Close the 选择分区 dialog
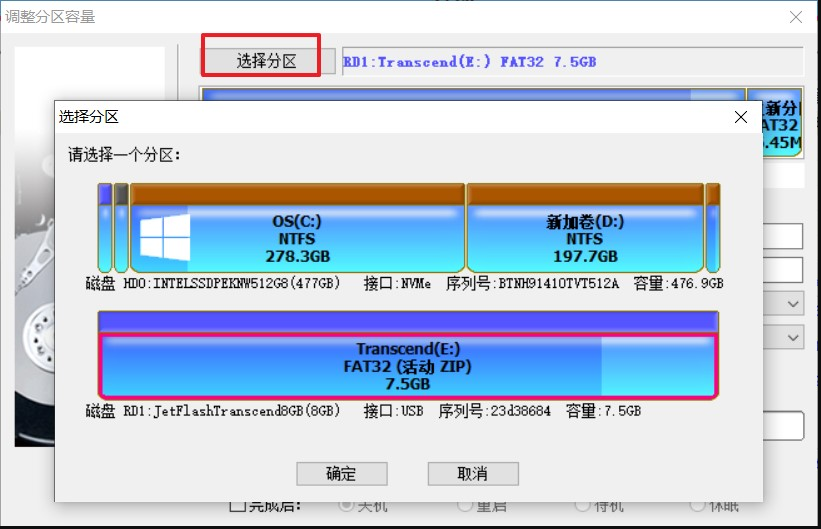 [x=741, y=117]
